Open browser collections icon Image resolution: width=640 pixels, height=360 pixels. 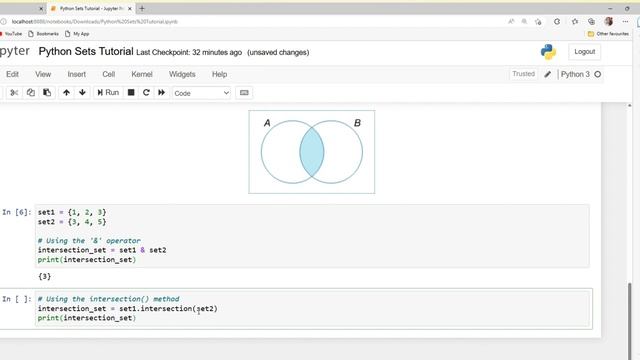pyautogui.click(x=591, y=22)
